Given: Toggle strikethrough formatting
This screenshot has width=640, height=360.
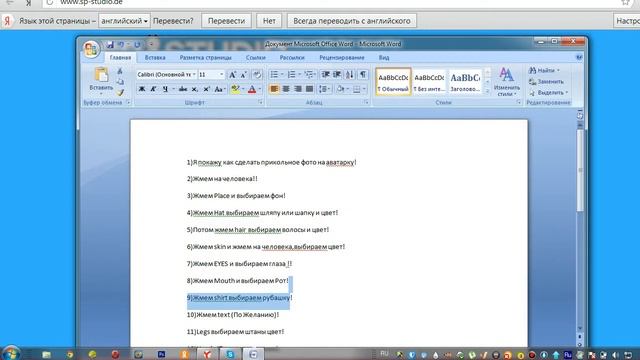Looking at the screenshot, I should coord(183,89).
